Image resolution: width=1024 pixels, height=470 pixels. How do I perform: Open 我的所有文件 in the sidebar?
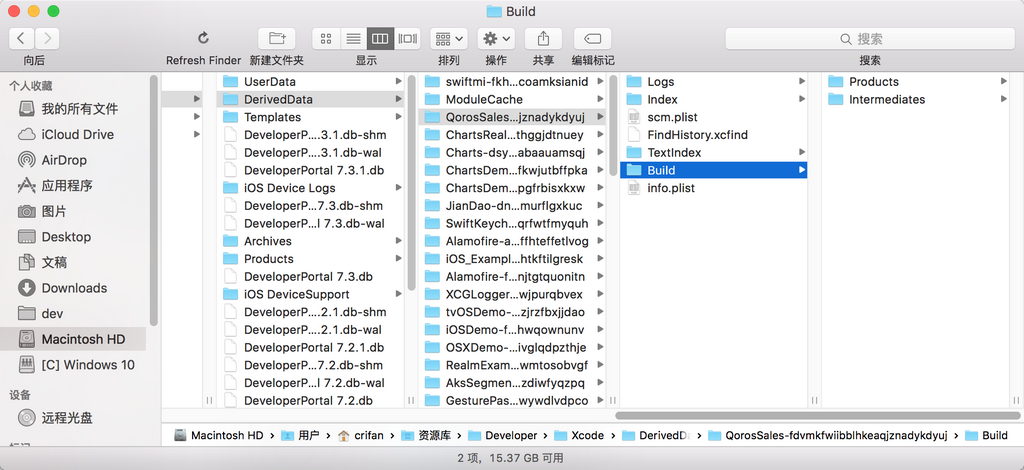point(78,108)
